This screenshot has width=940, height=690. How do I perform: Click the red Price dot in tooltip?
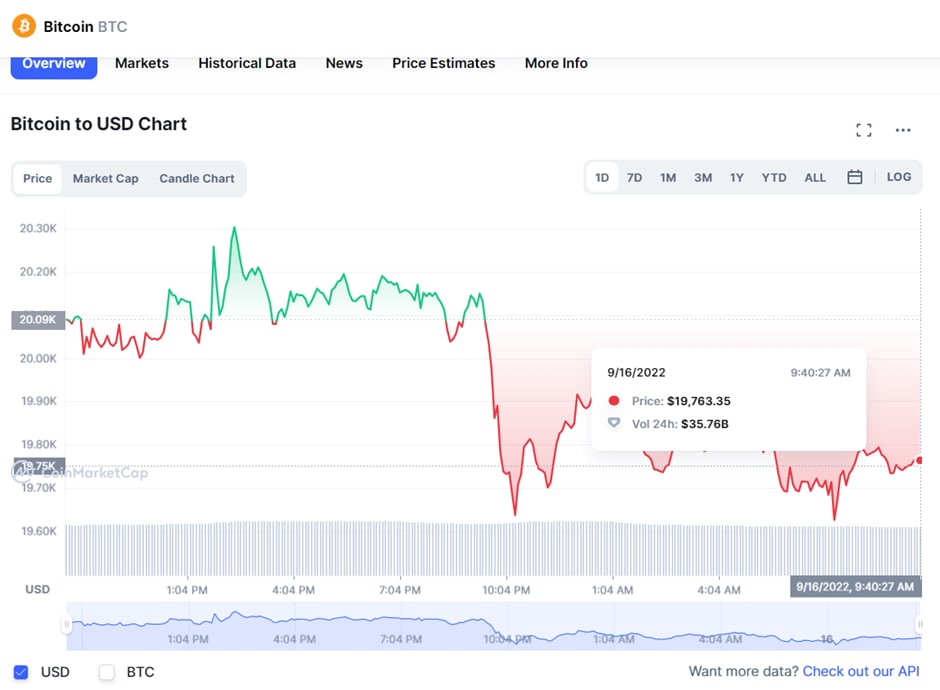pos(614,400)
